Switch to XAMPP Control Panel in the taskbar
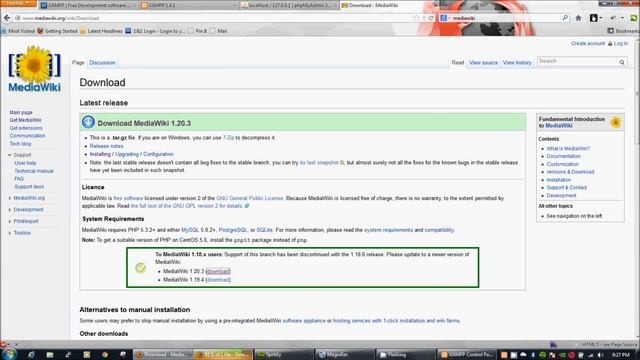Screen dimensions: 640x360 (467, 355)
